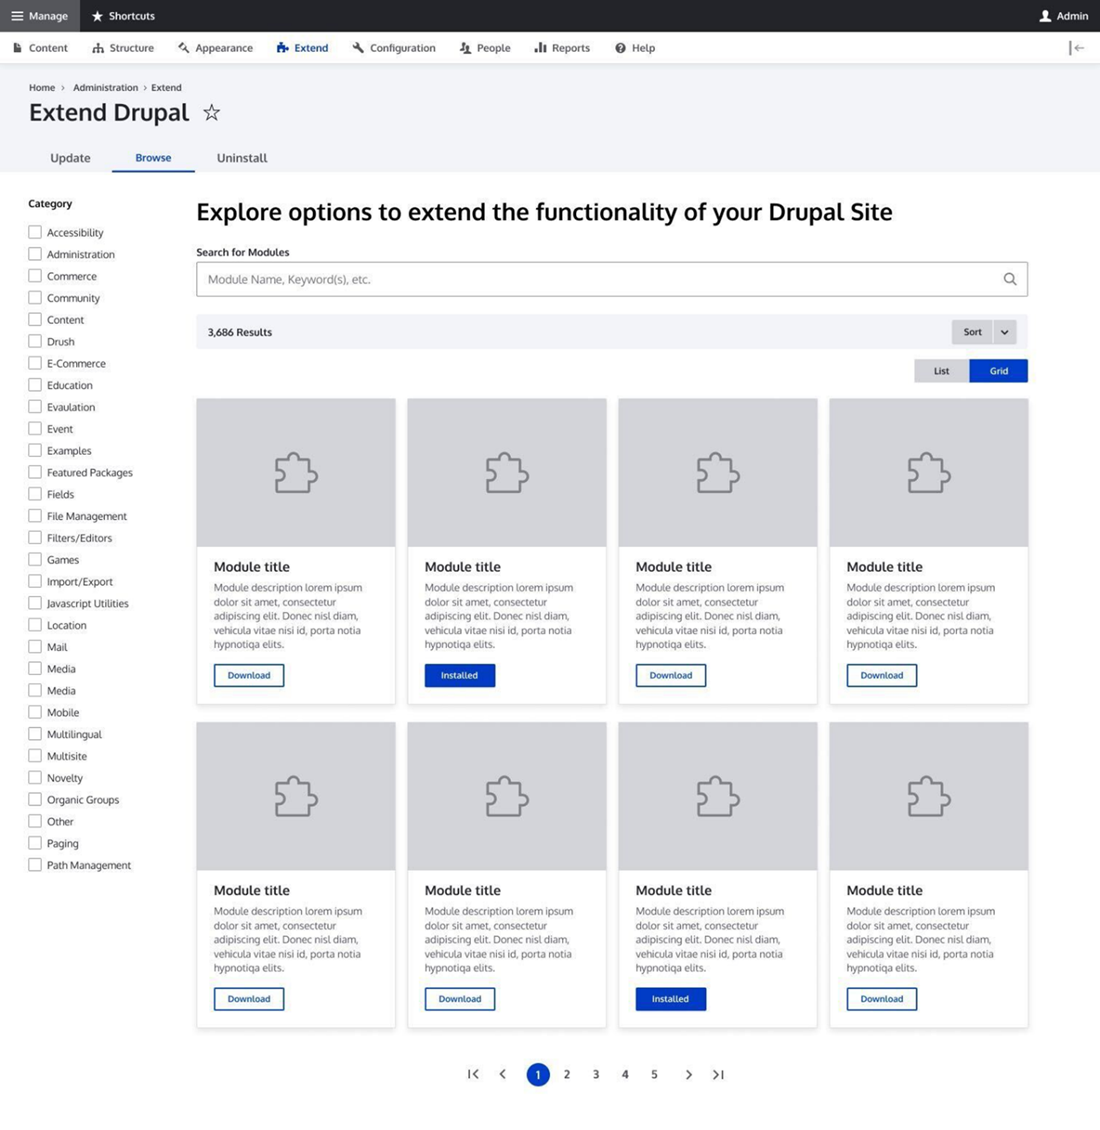The height and width of the screenshot is (1130, 1100).
Task: Expand the Sort dropdown arrow
Action: coord(1005,332)
